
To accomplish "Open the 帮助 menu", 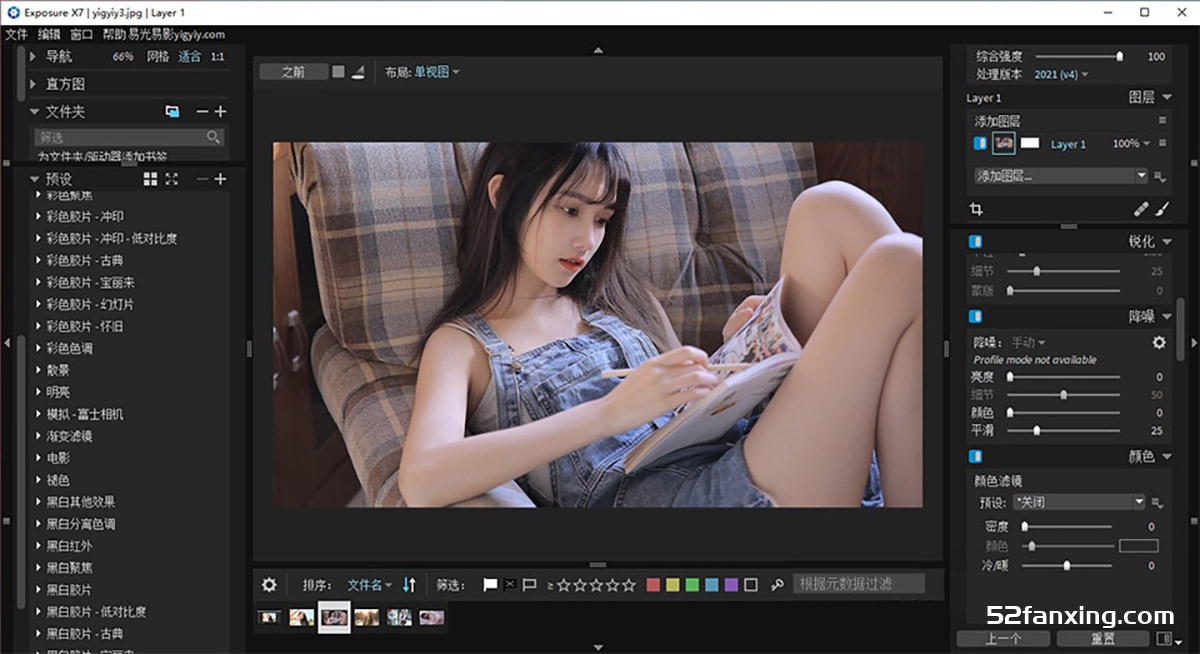I will click(114, 34).
